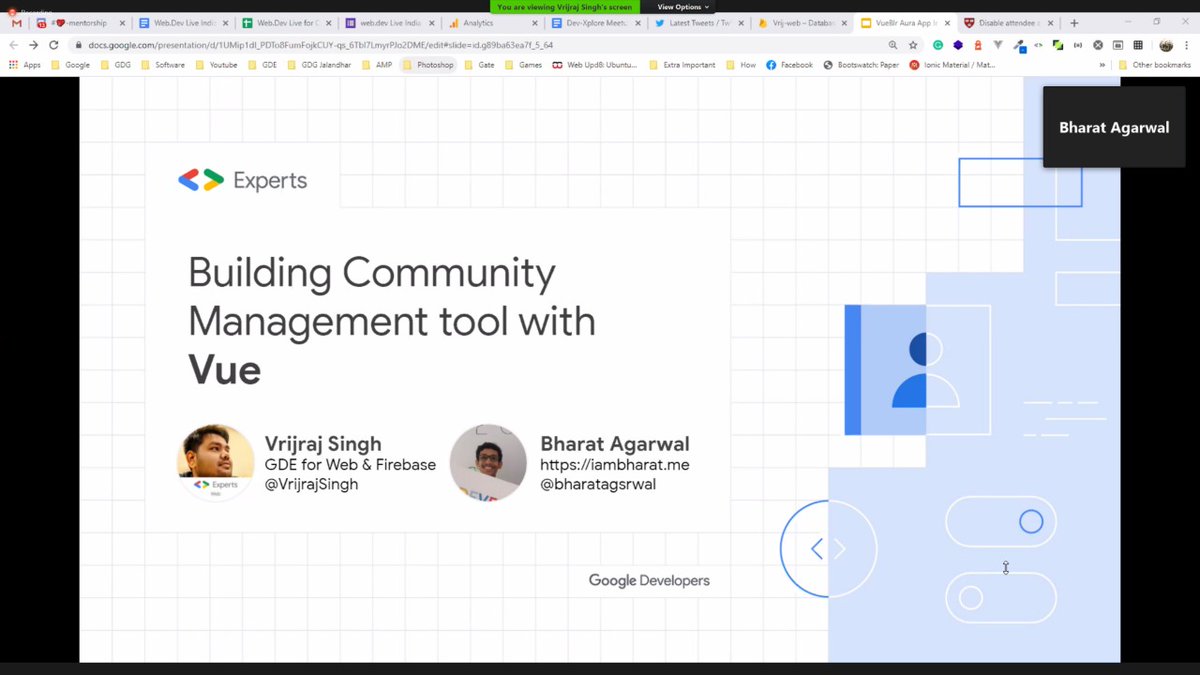
Task: Click the @VrijrajSingh handle on slide
Action: tap(311, 484)
